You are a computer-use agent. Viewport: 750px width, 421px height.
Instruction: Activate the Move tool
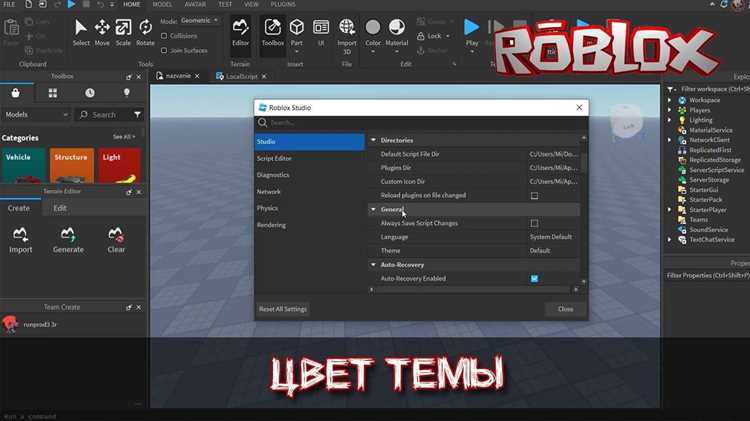click(102, 27)
